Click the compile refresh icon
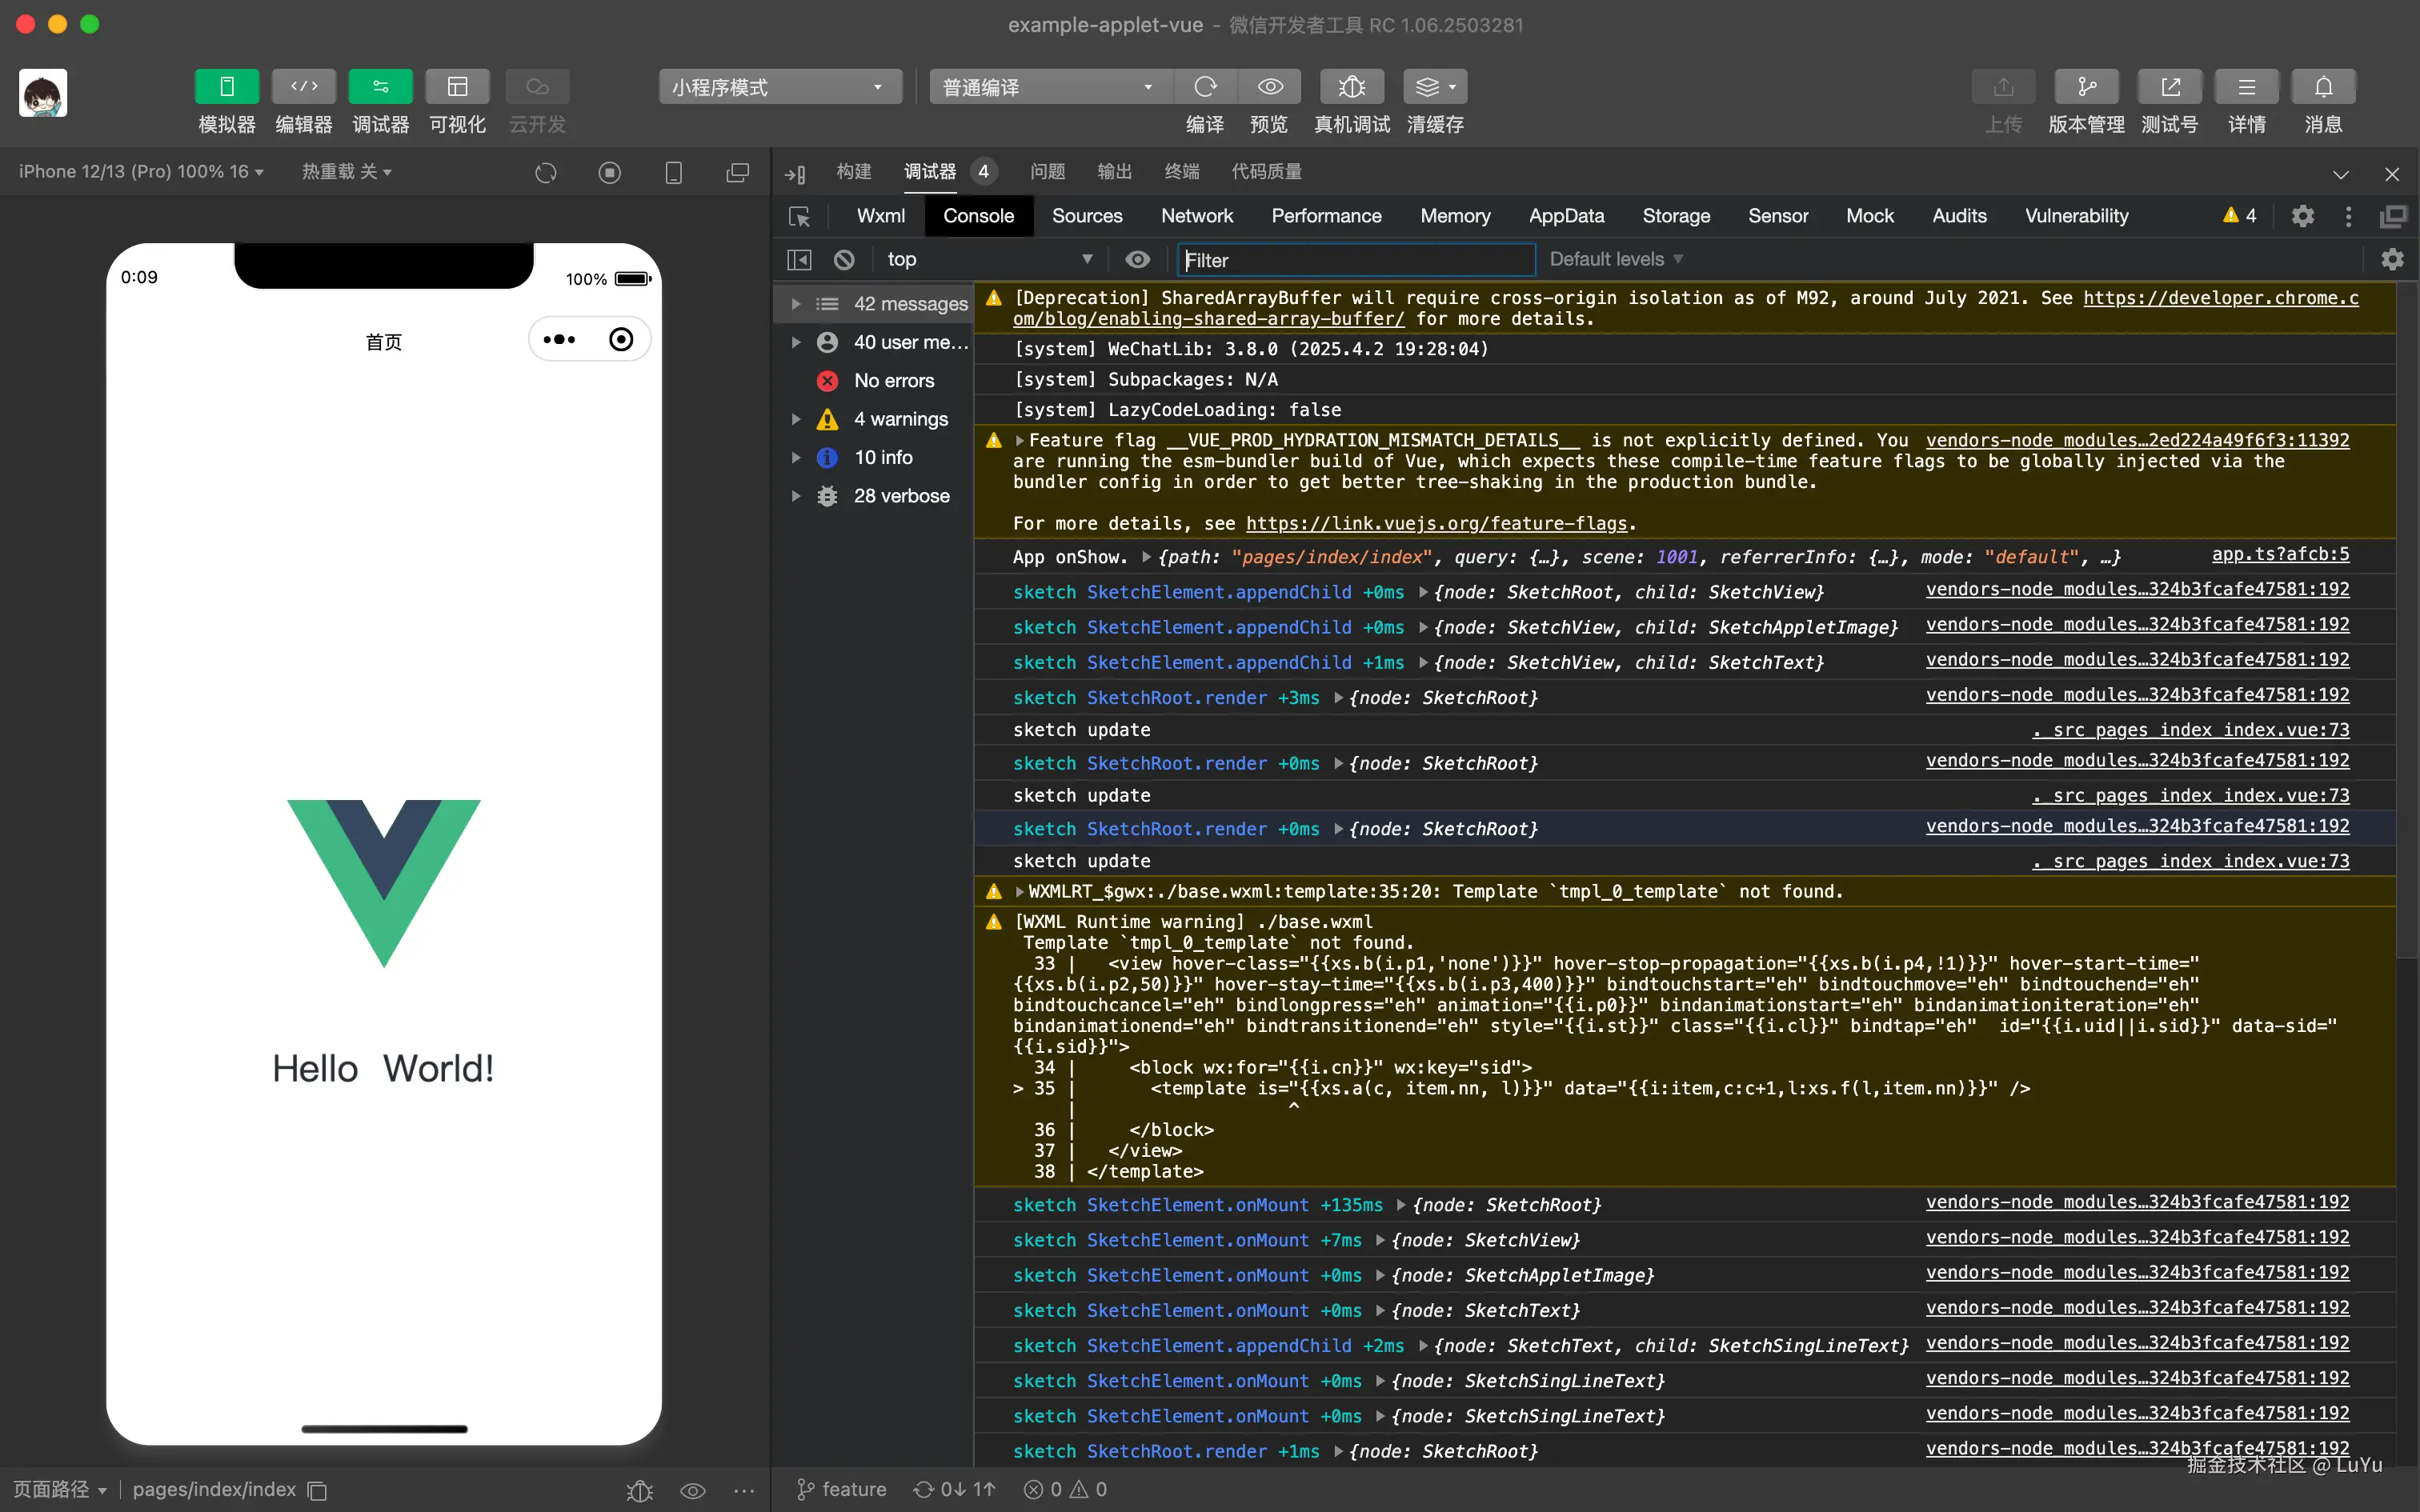Screen dimensions: 2420x1512 point(1205,87)
